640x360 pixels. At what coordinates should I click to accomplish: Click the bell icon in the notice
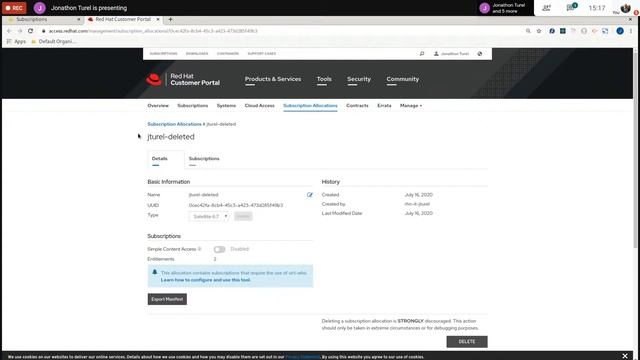[x=155, y=272]
